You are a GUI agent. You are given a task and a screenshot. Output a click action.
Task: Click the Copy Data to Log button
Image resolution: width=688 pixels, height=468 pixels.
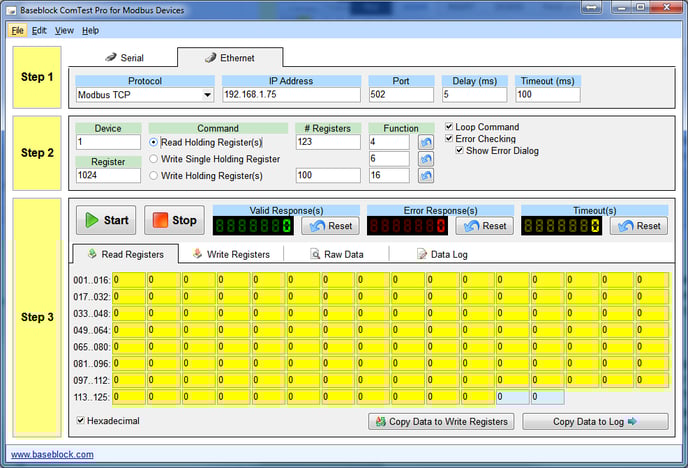595,422
